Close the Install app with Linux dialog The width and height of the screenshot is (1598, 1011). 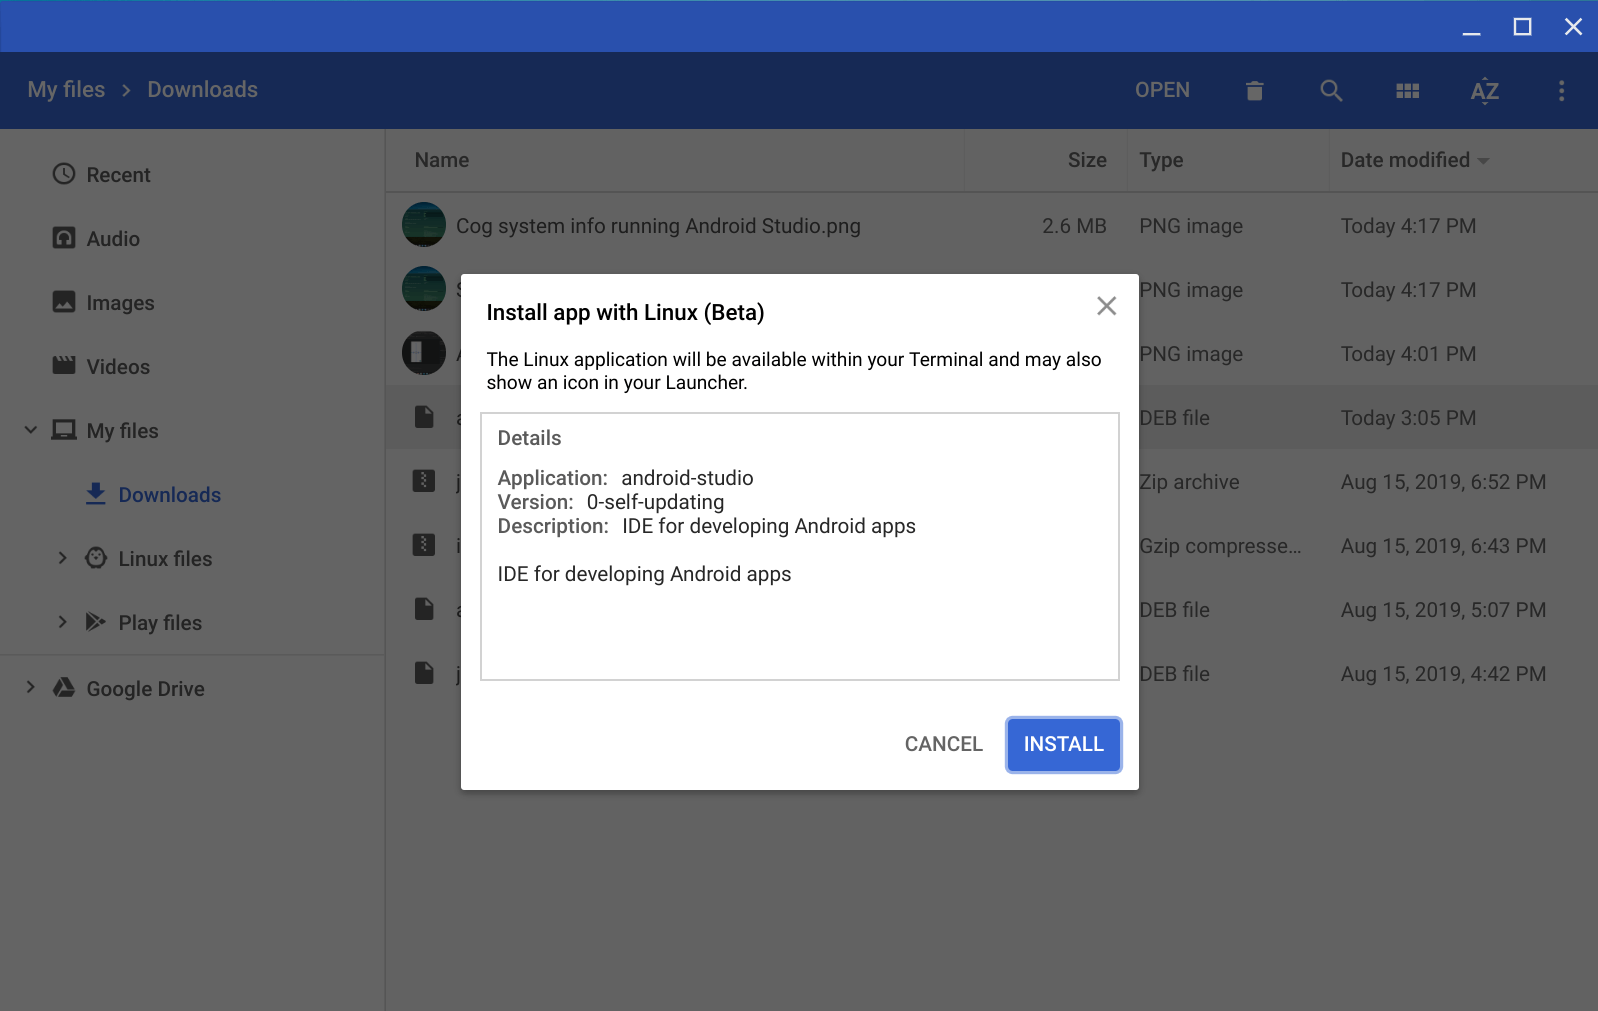click(x=1106, y=306)
